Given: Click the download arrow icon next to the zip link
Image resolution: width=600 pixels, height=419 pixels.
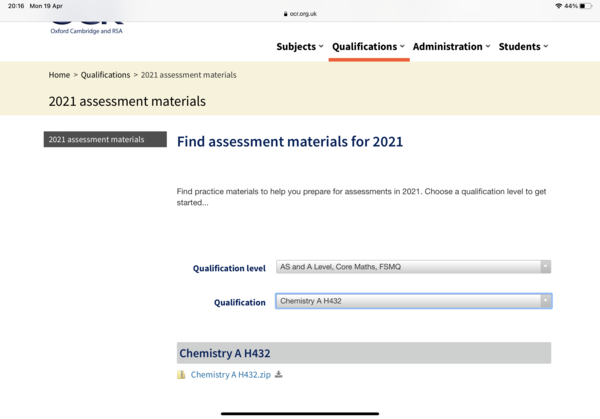Looking at the screenshot, I should point(279,374).
